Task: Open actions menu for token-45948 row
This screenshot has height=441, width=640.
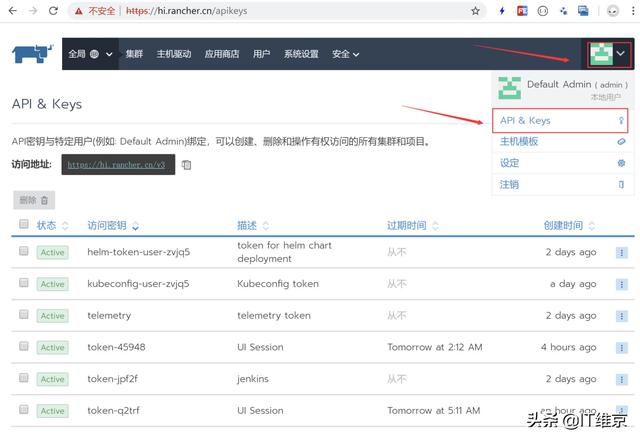Action: tap(622, 347)
